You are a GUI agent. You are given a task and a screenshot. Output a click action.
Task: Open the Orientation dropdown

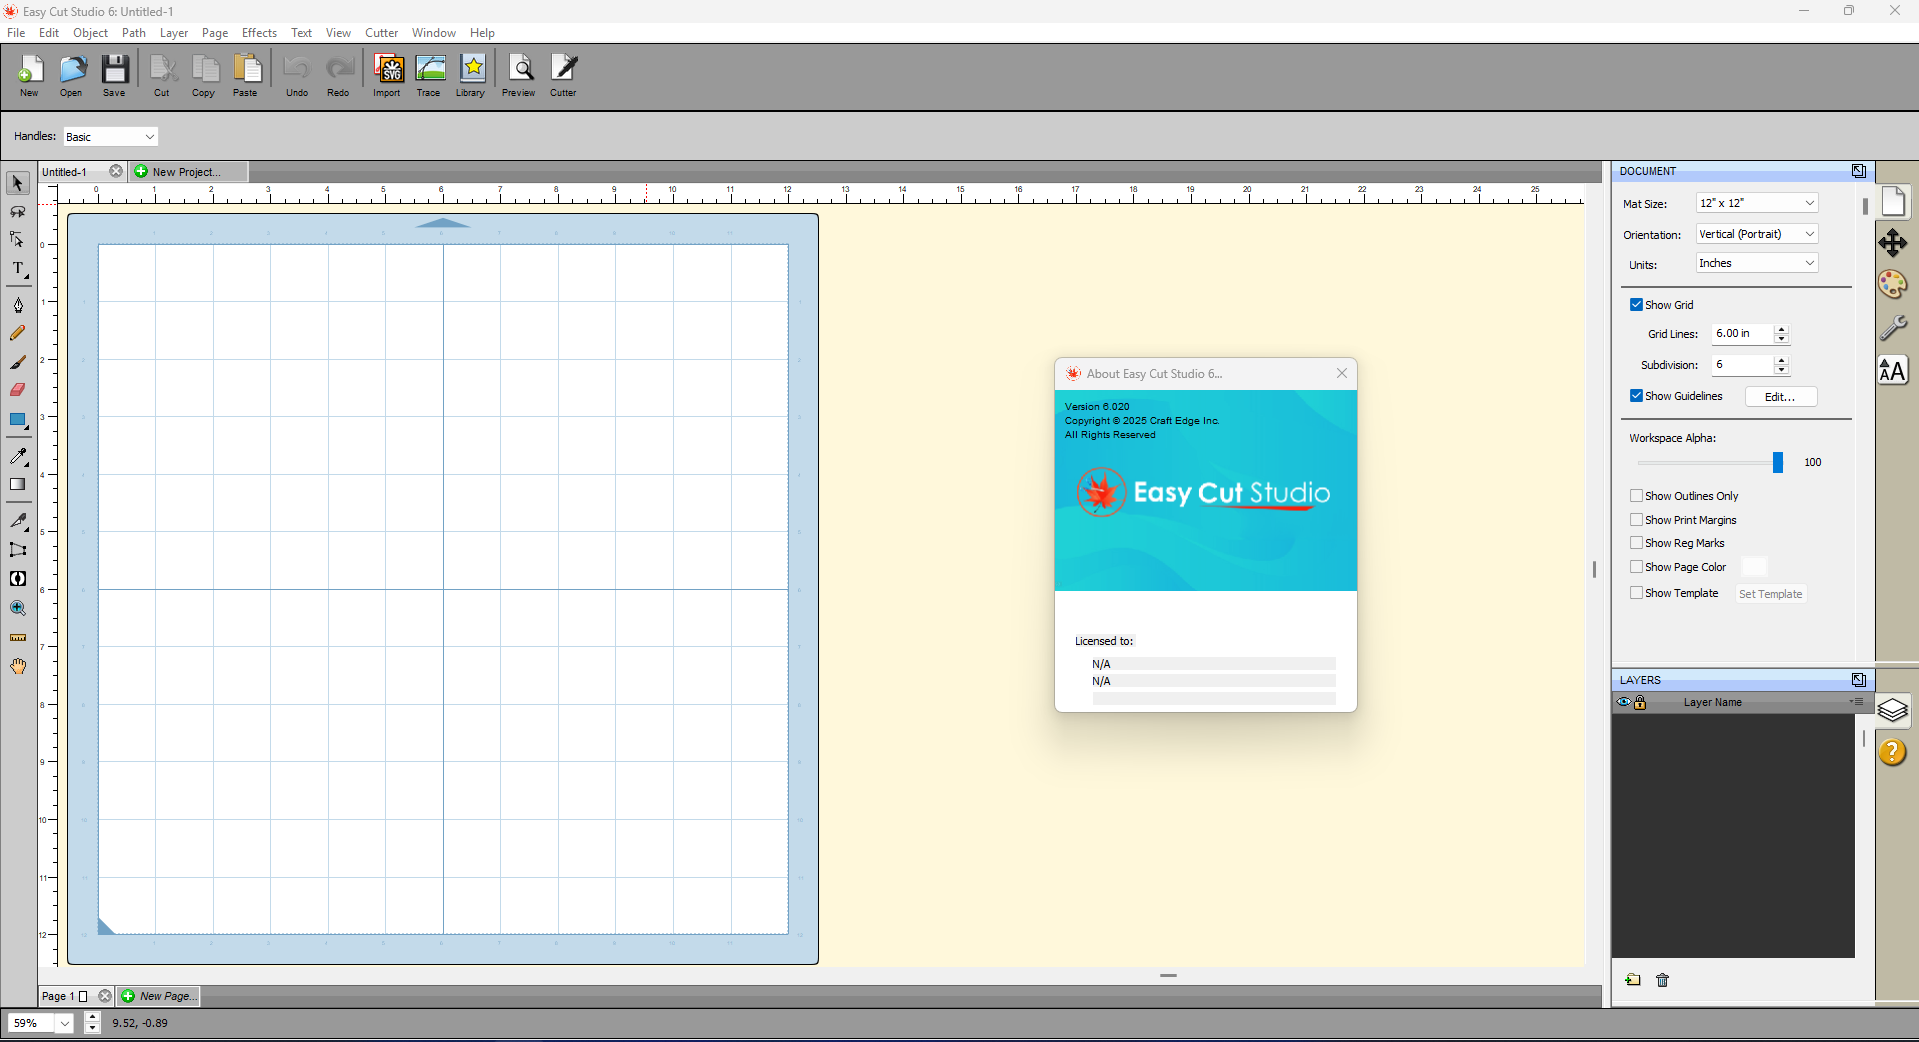point(1757,234)
